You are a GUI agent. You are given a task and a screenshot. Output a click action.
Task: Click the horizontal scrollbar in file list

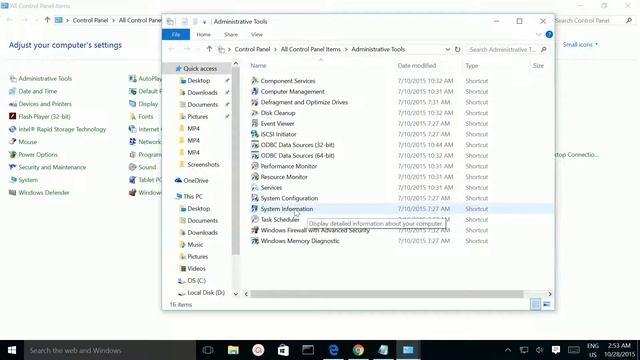(x=387, y=294)
